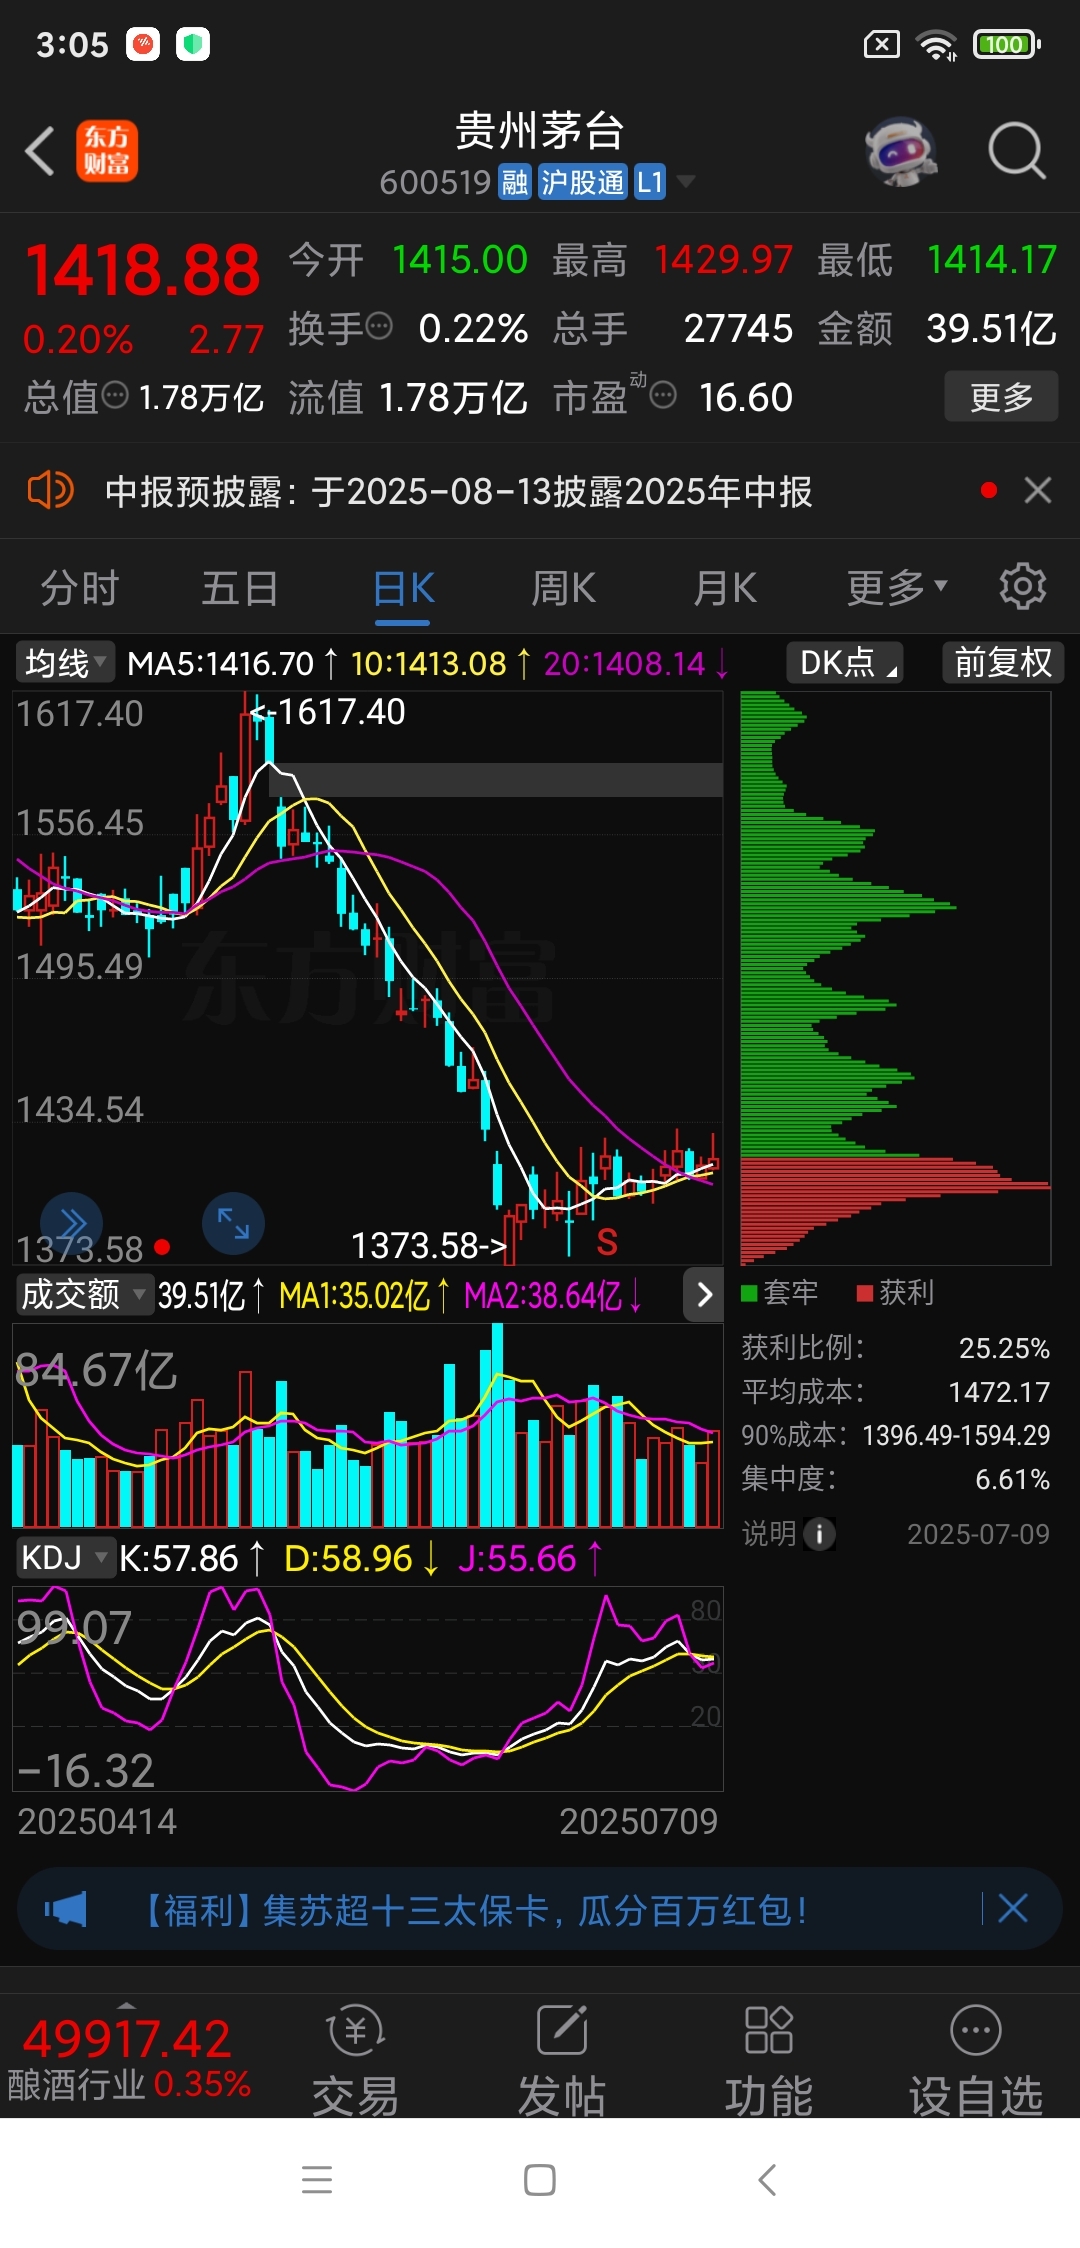Tap the candlestick chart area
This screenshot has height=2248, width=1080.
coord(367,978)
